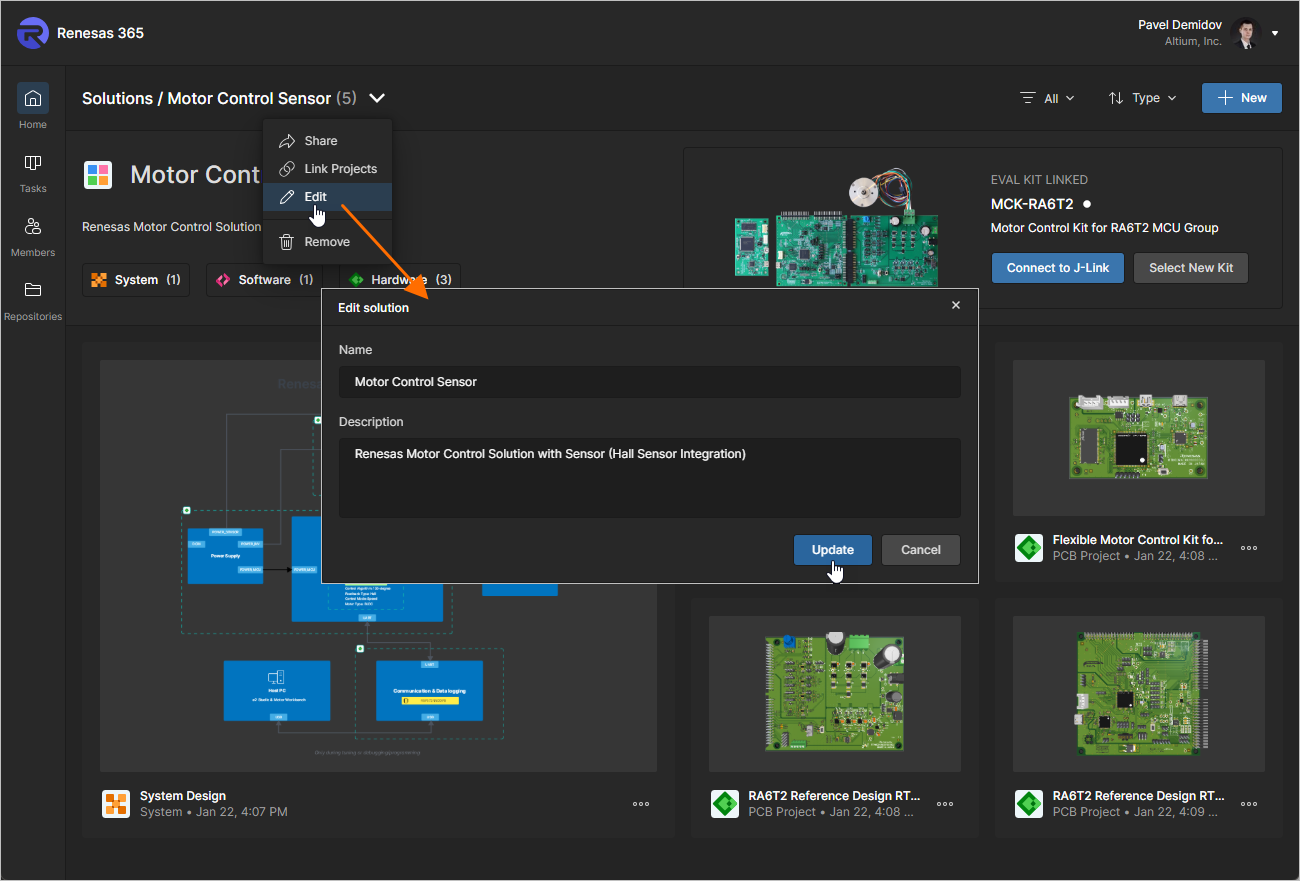Open the Members section in the sidebar
The height and width of the screenshot is (881, 1300).
[x=33, y=235]
